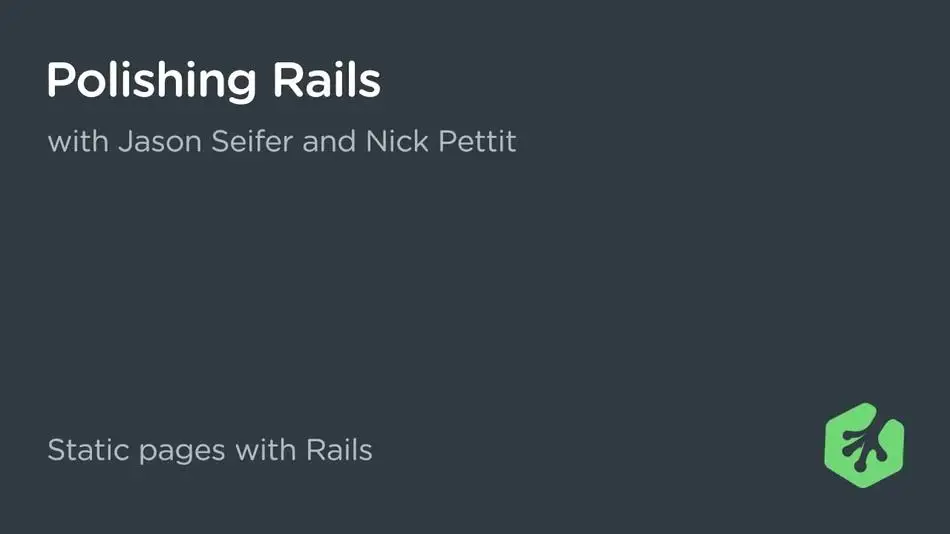Click the word "and" between the names
Screen dimensions: 950x534
pyautogui.click(x=329, y=141)
